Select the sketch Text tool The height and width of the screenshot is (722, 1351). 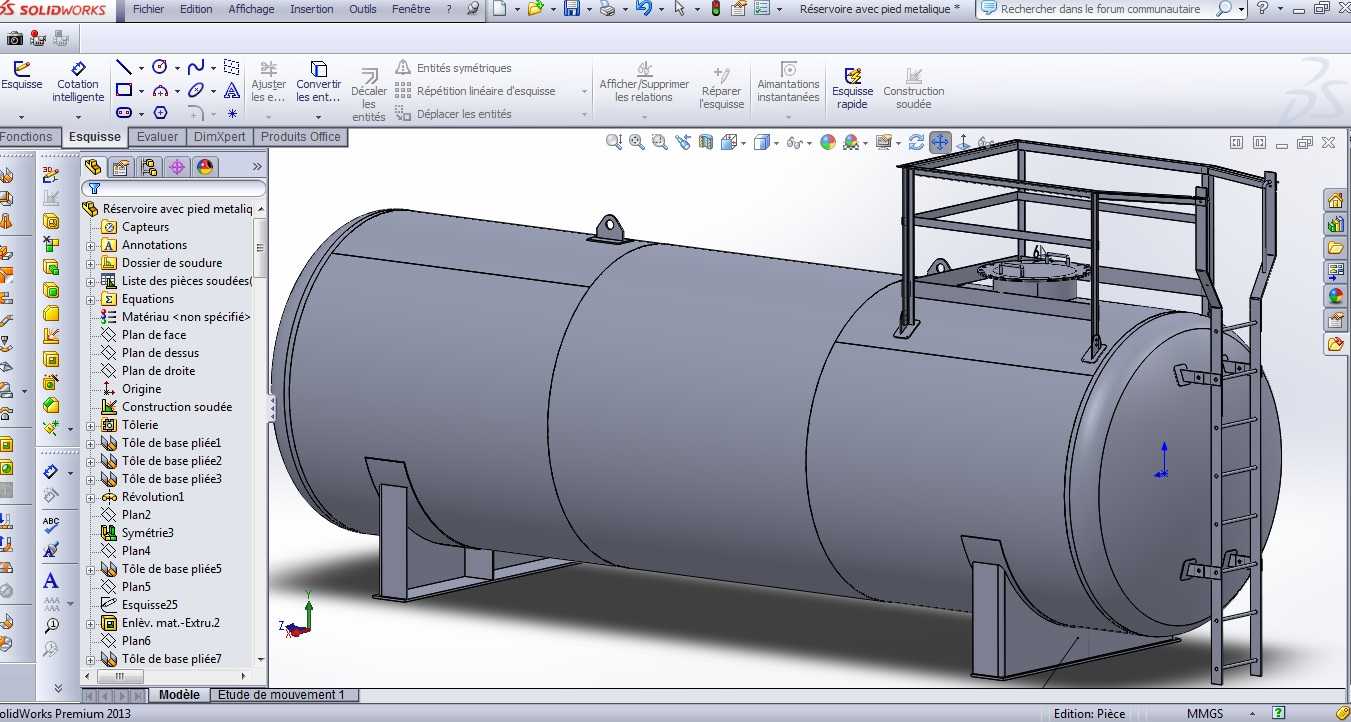click(x=232, y=90)
